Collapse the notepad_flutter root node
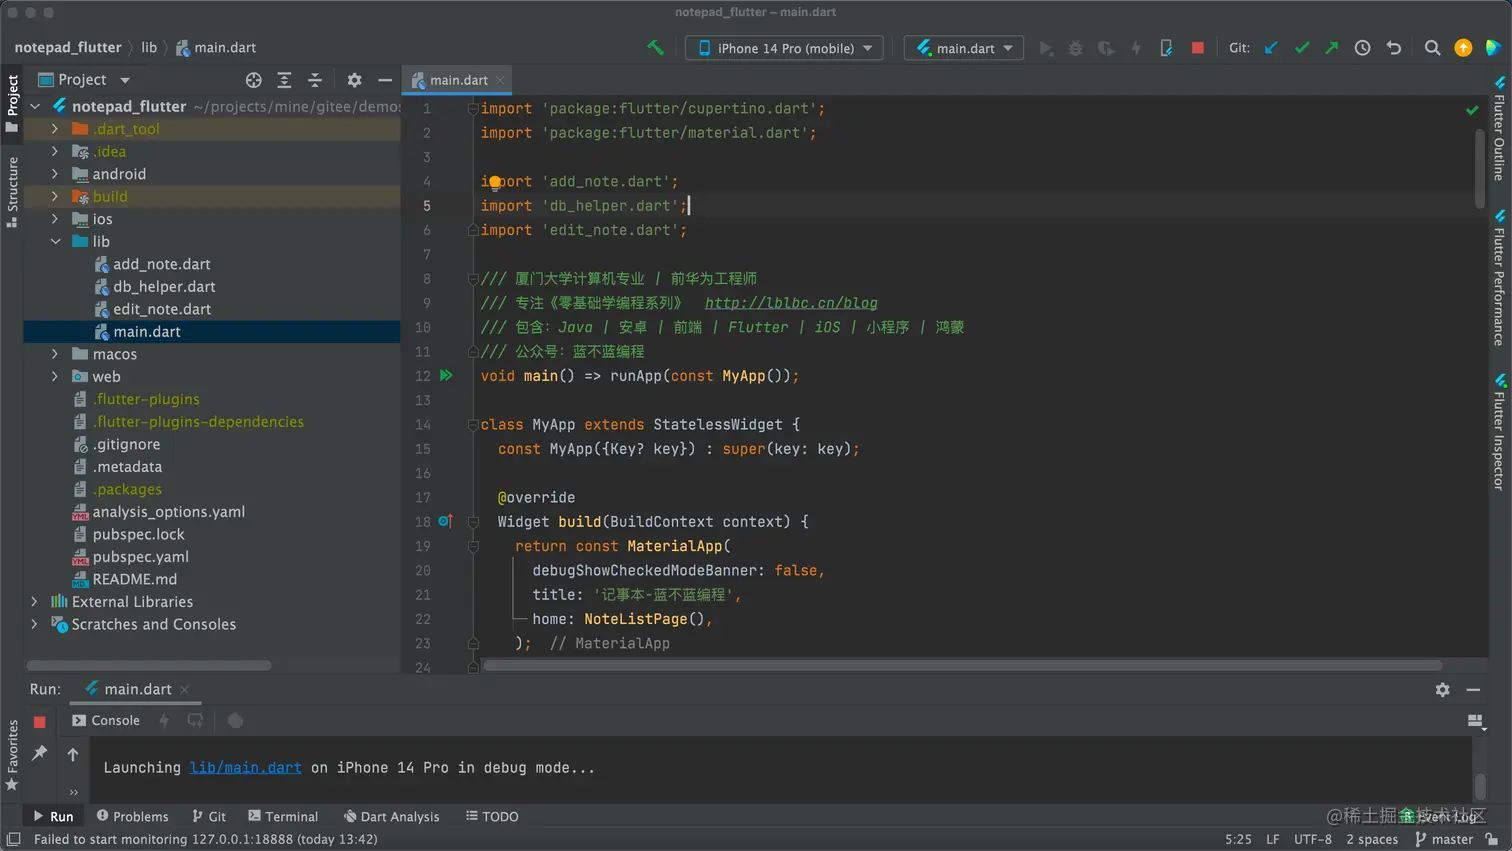The width and height of the screenshot is (1512, 851). tap(35, 106)
